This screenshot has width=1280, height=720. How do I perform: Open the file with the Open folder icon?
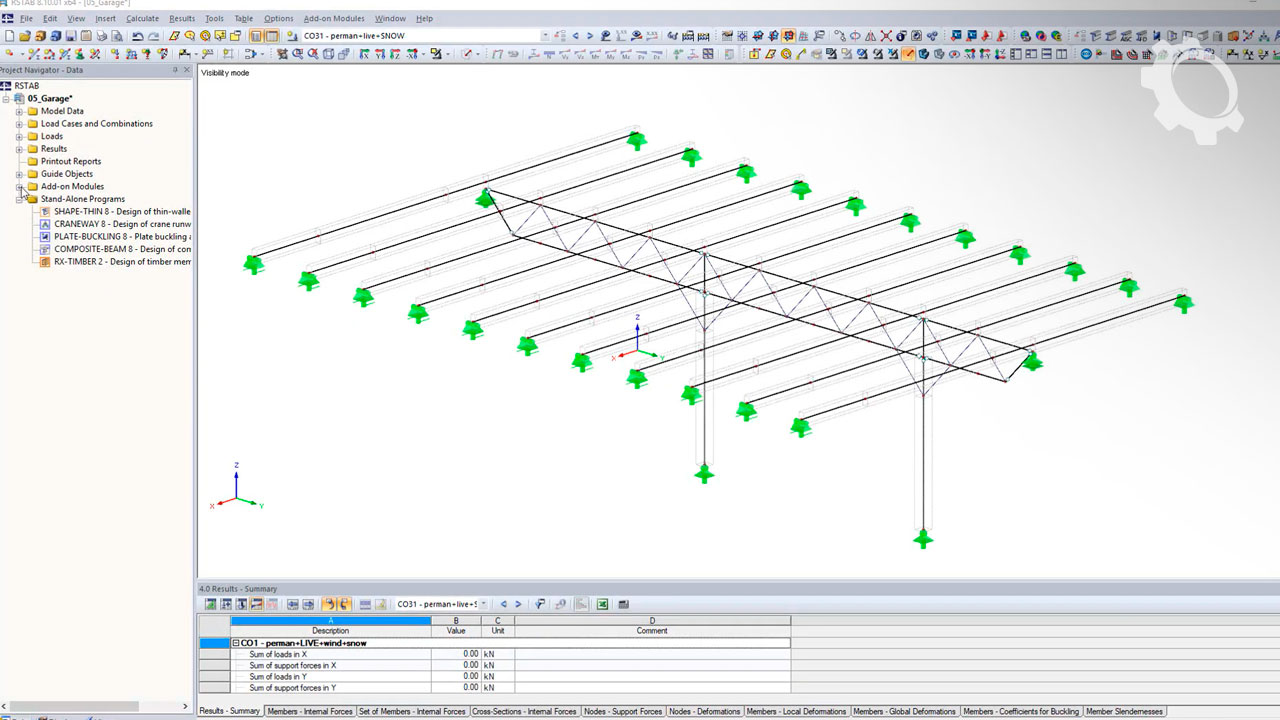coord(25,36)
